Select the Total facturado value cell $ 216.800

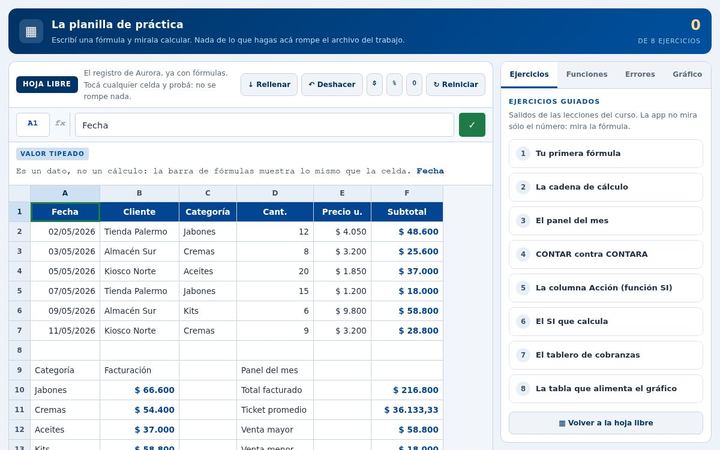pos(407,390)
